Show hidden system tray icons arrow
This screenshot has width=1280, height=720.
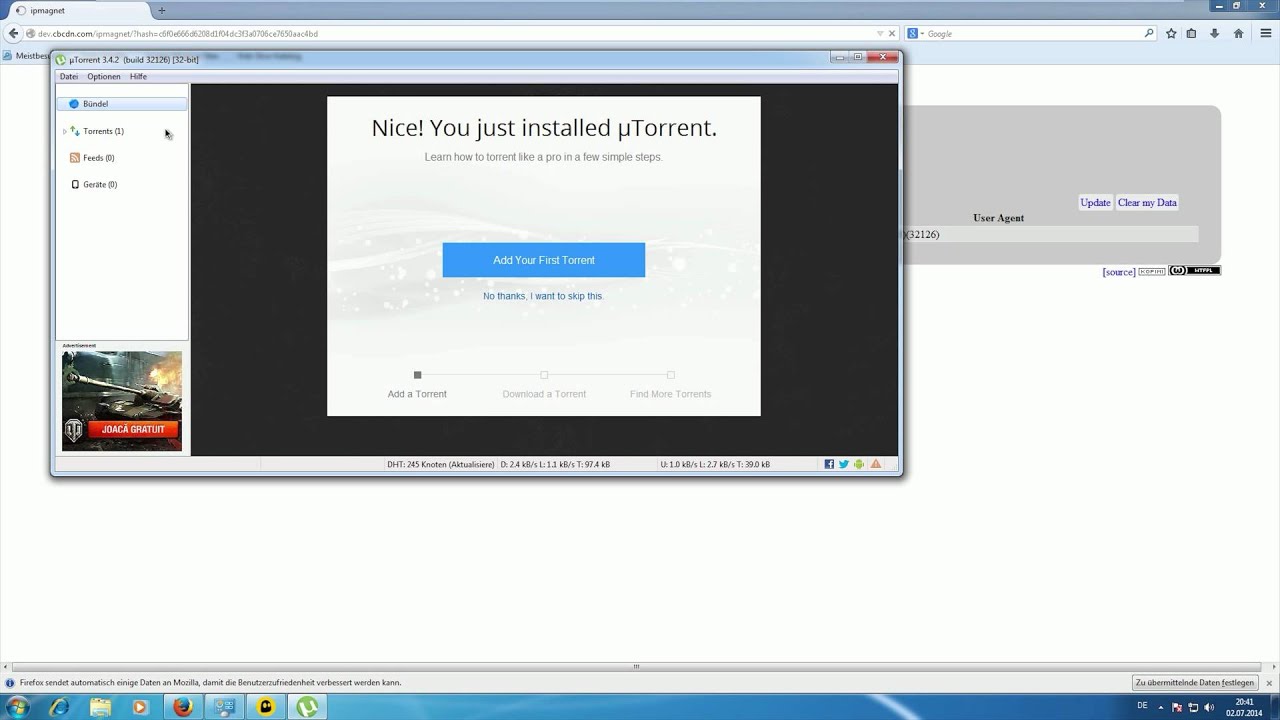tap(1163, 707)
